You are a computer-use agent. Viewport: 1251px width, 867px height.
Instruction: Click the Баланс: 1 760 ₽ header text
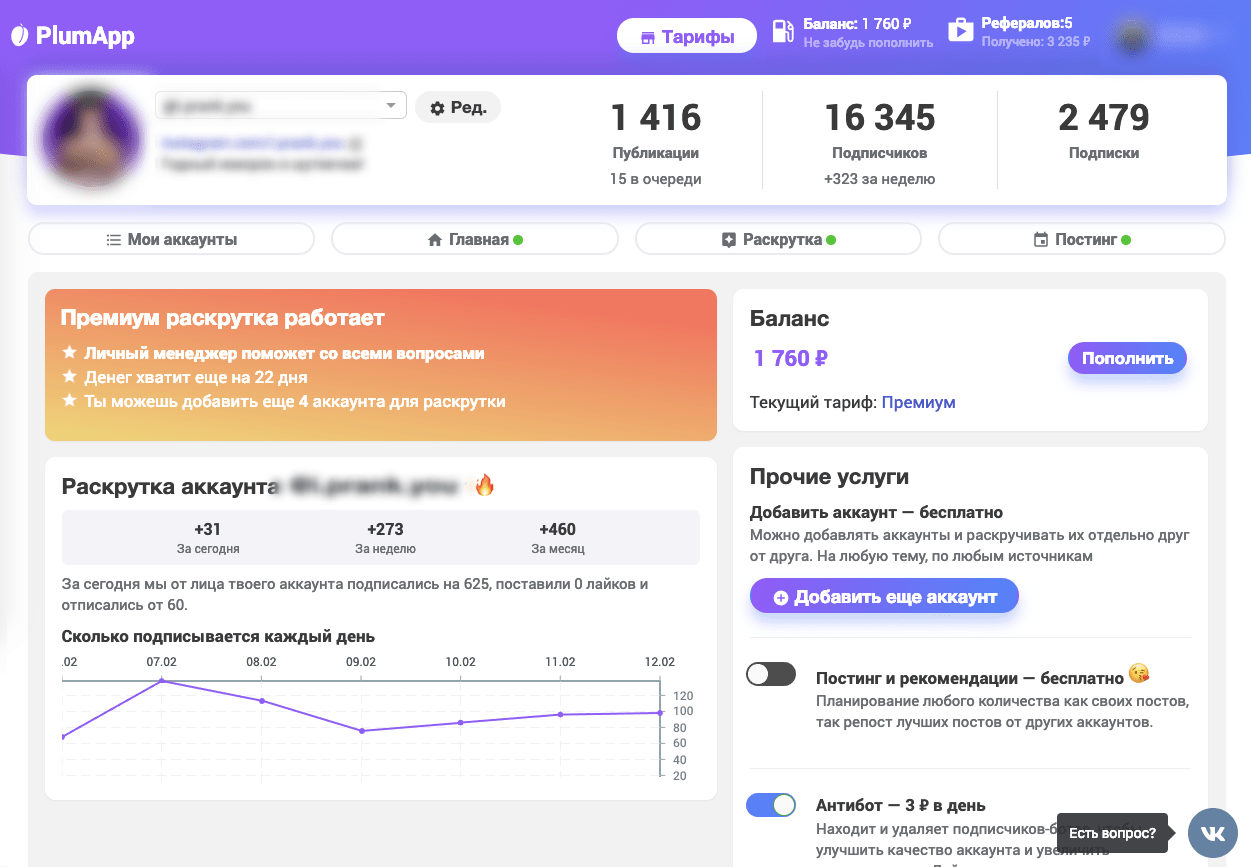coord(858,24)
